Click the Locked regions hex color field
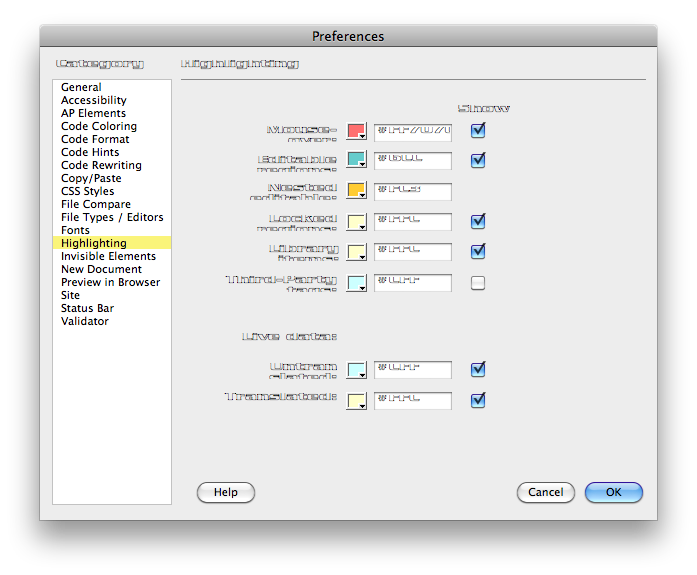Screen dimensions: 697x575 [413, 222]
